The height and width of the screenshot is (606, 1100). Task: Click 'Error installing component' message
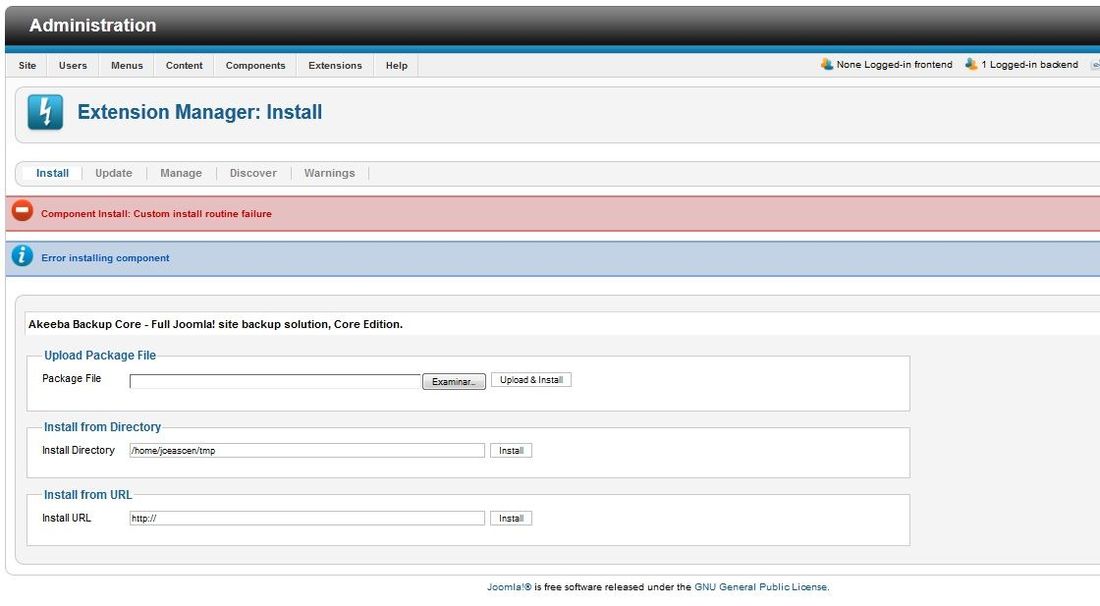pos(105,258)
